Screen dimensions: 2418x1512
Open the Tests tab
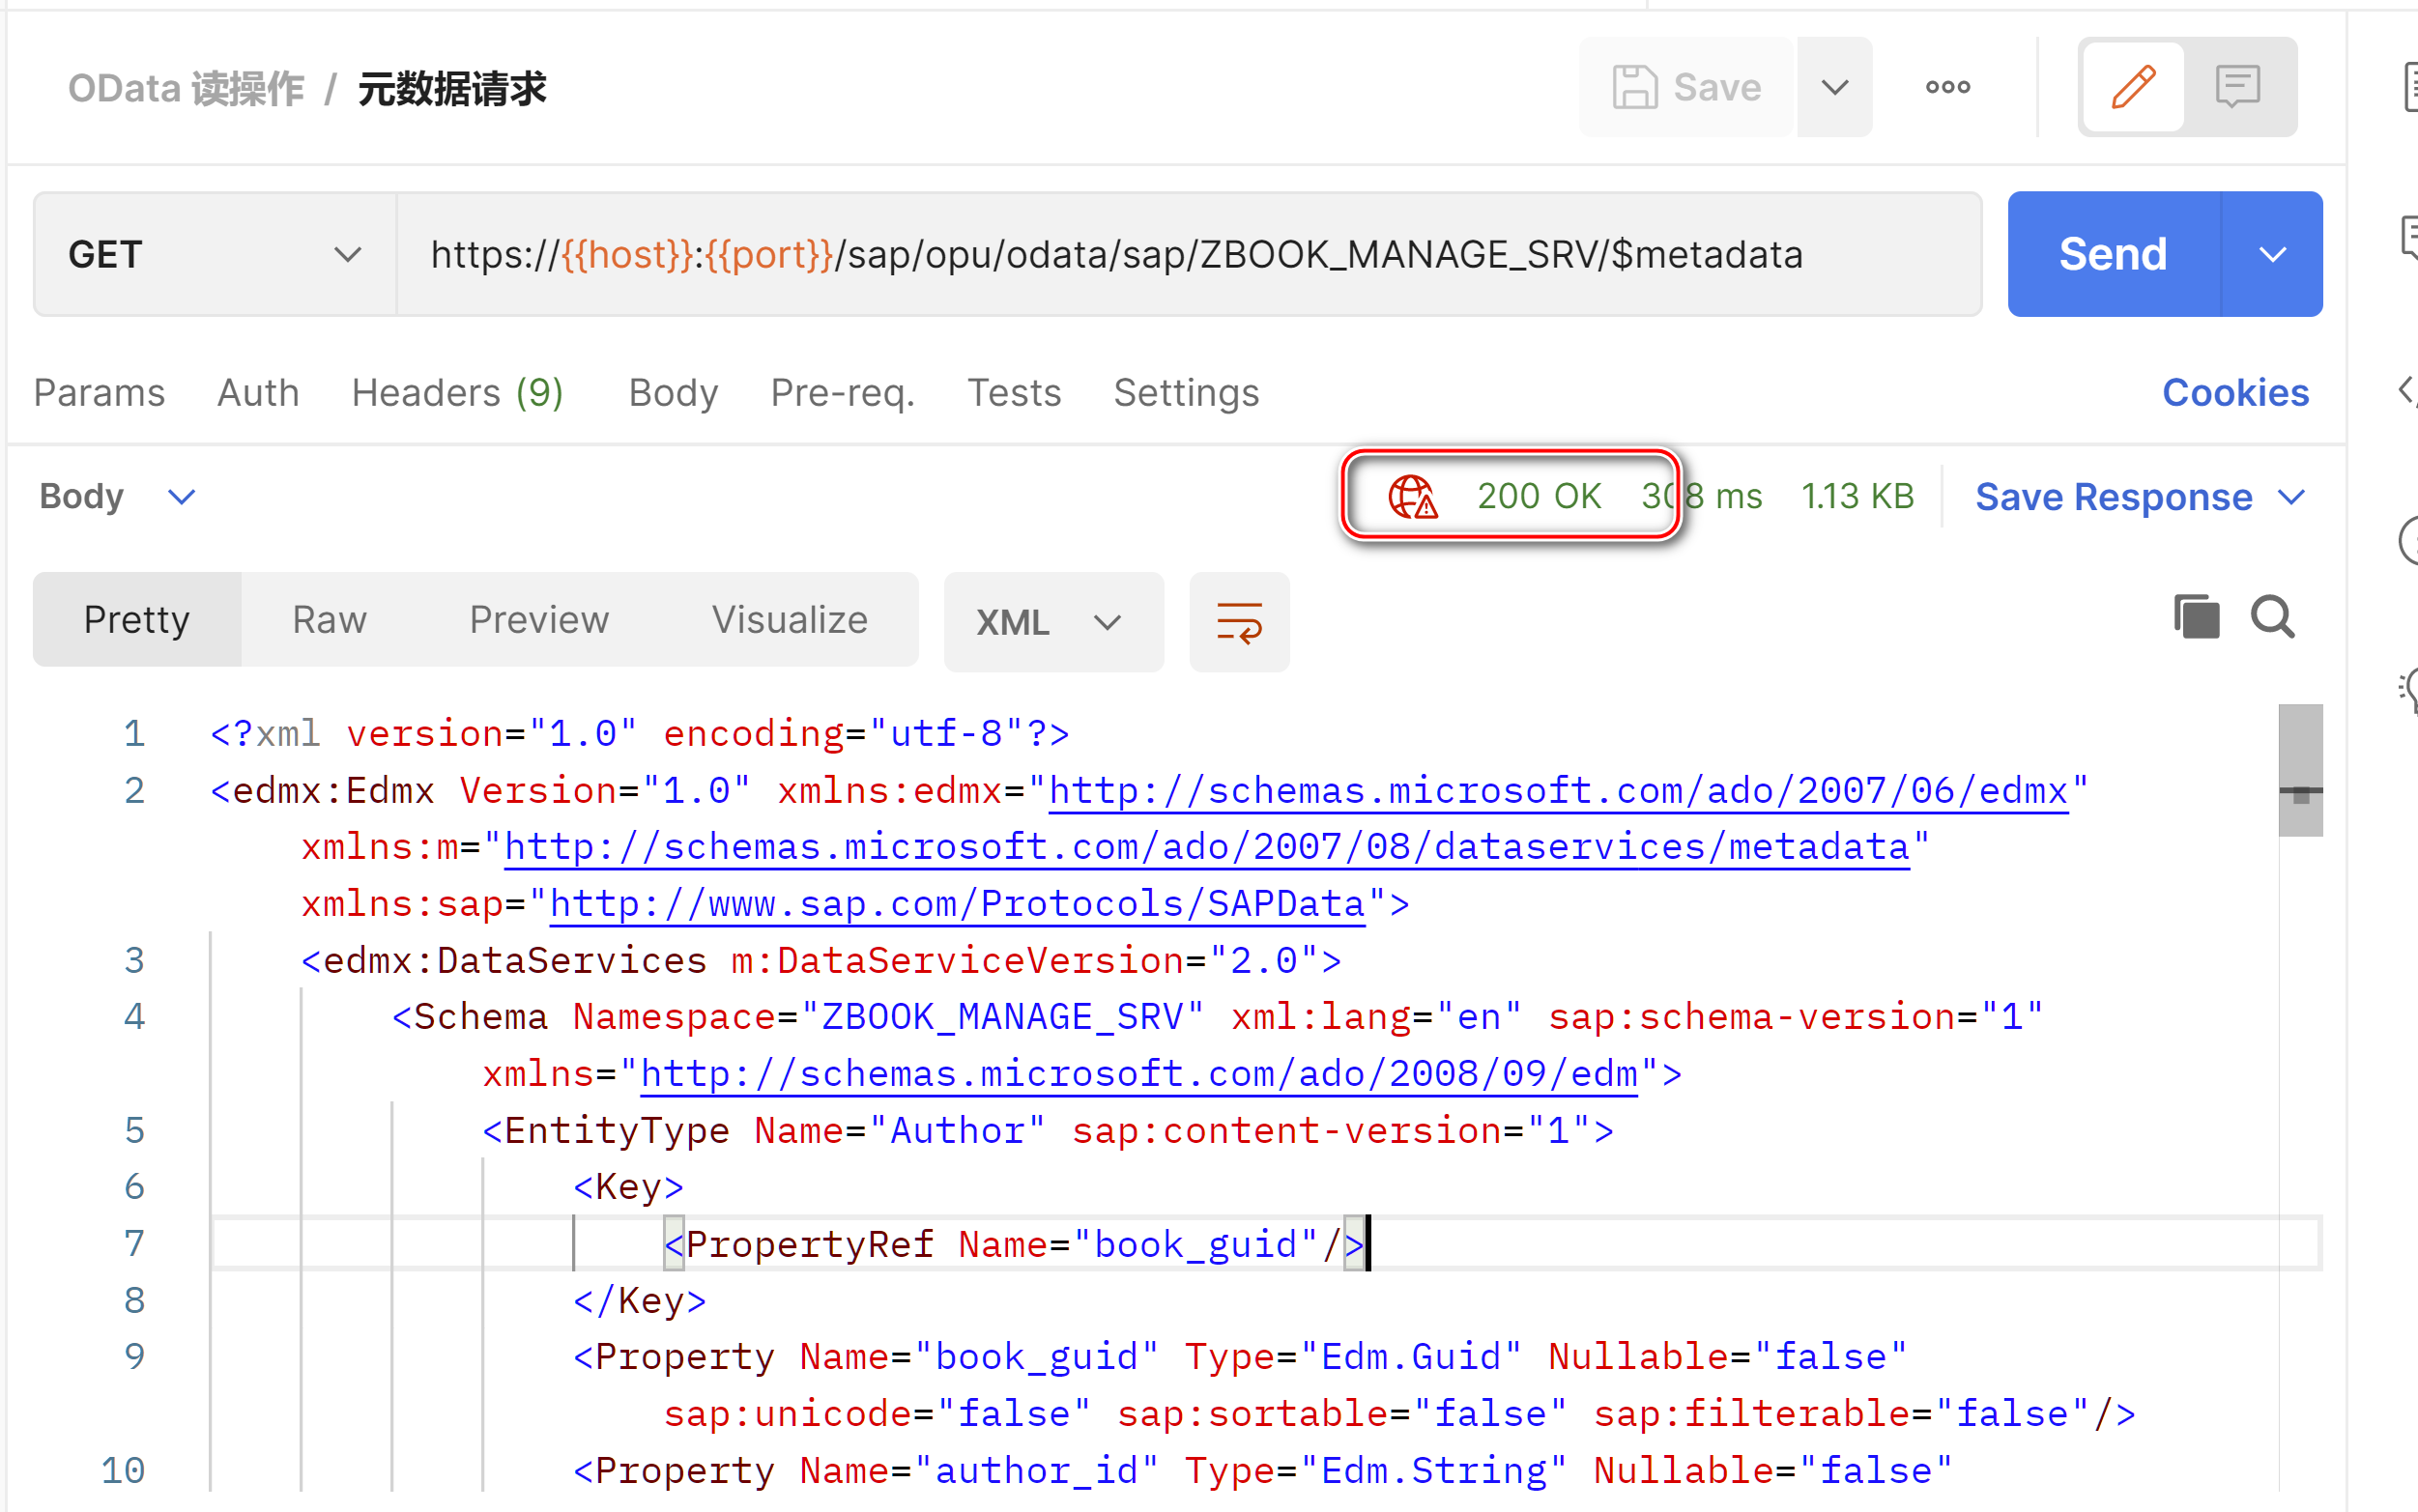coord(1014,392)
